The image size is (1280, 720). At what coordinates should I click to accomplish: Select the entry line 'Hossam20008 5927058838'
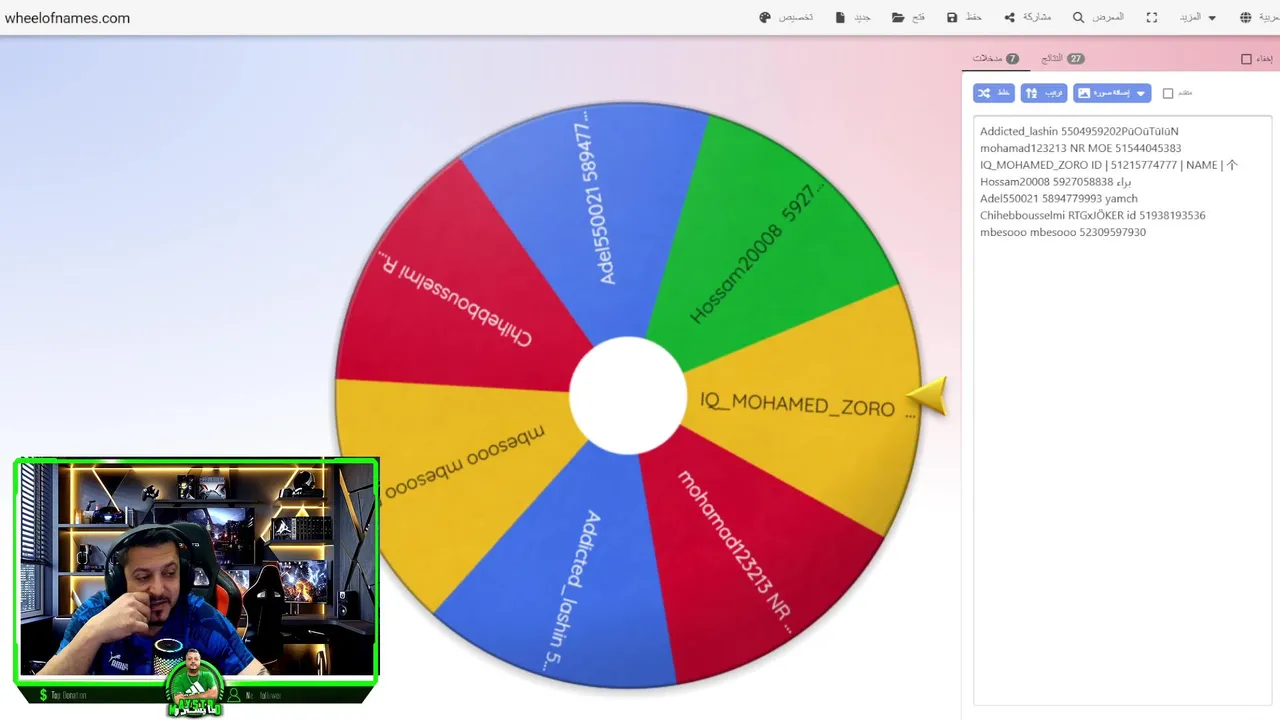click(x=1055, y=182)
